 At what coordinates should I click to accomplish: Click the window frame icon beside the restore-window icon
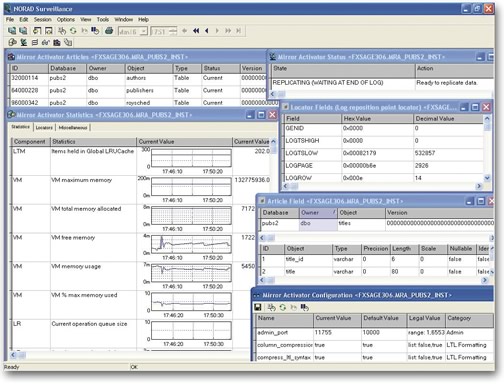pos(49,31)
